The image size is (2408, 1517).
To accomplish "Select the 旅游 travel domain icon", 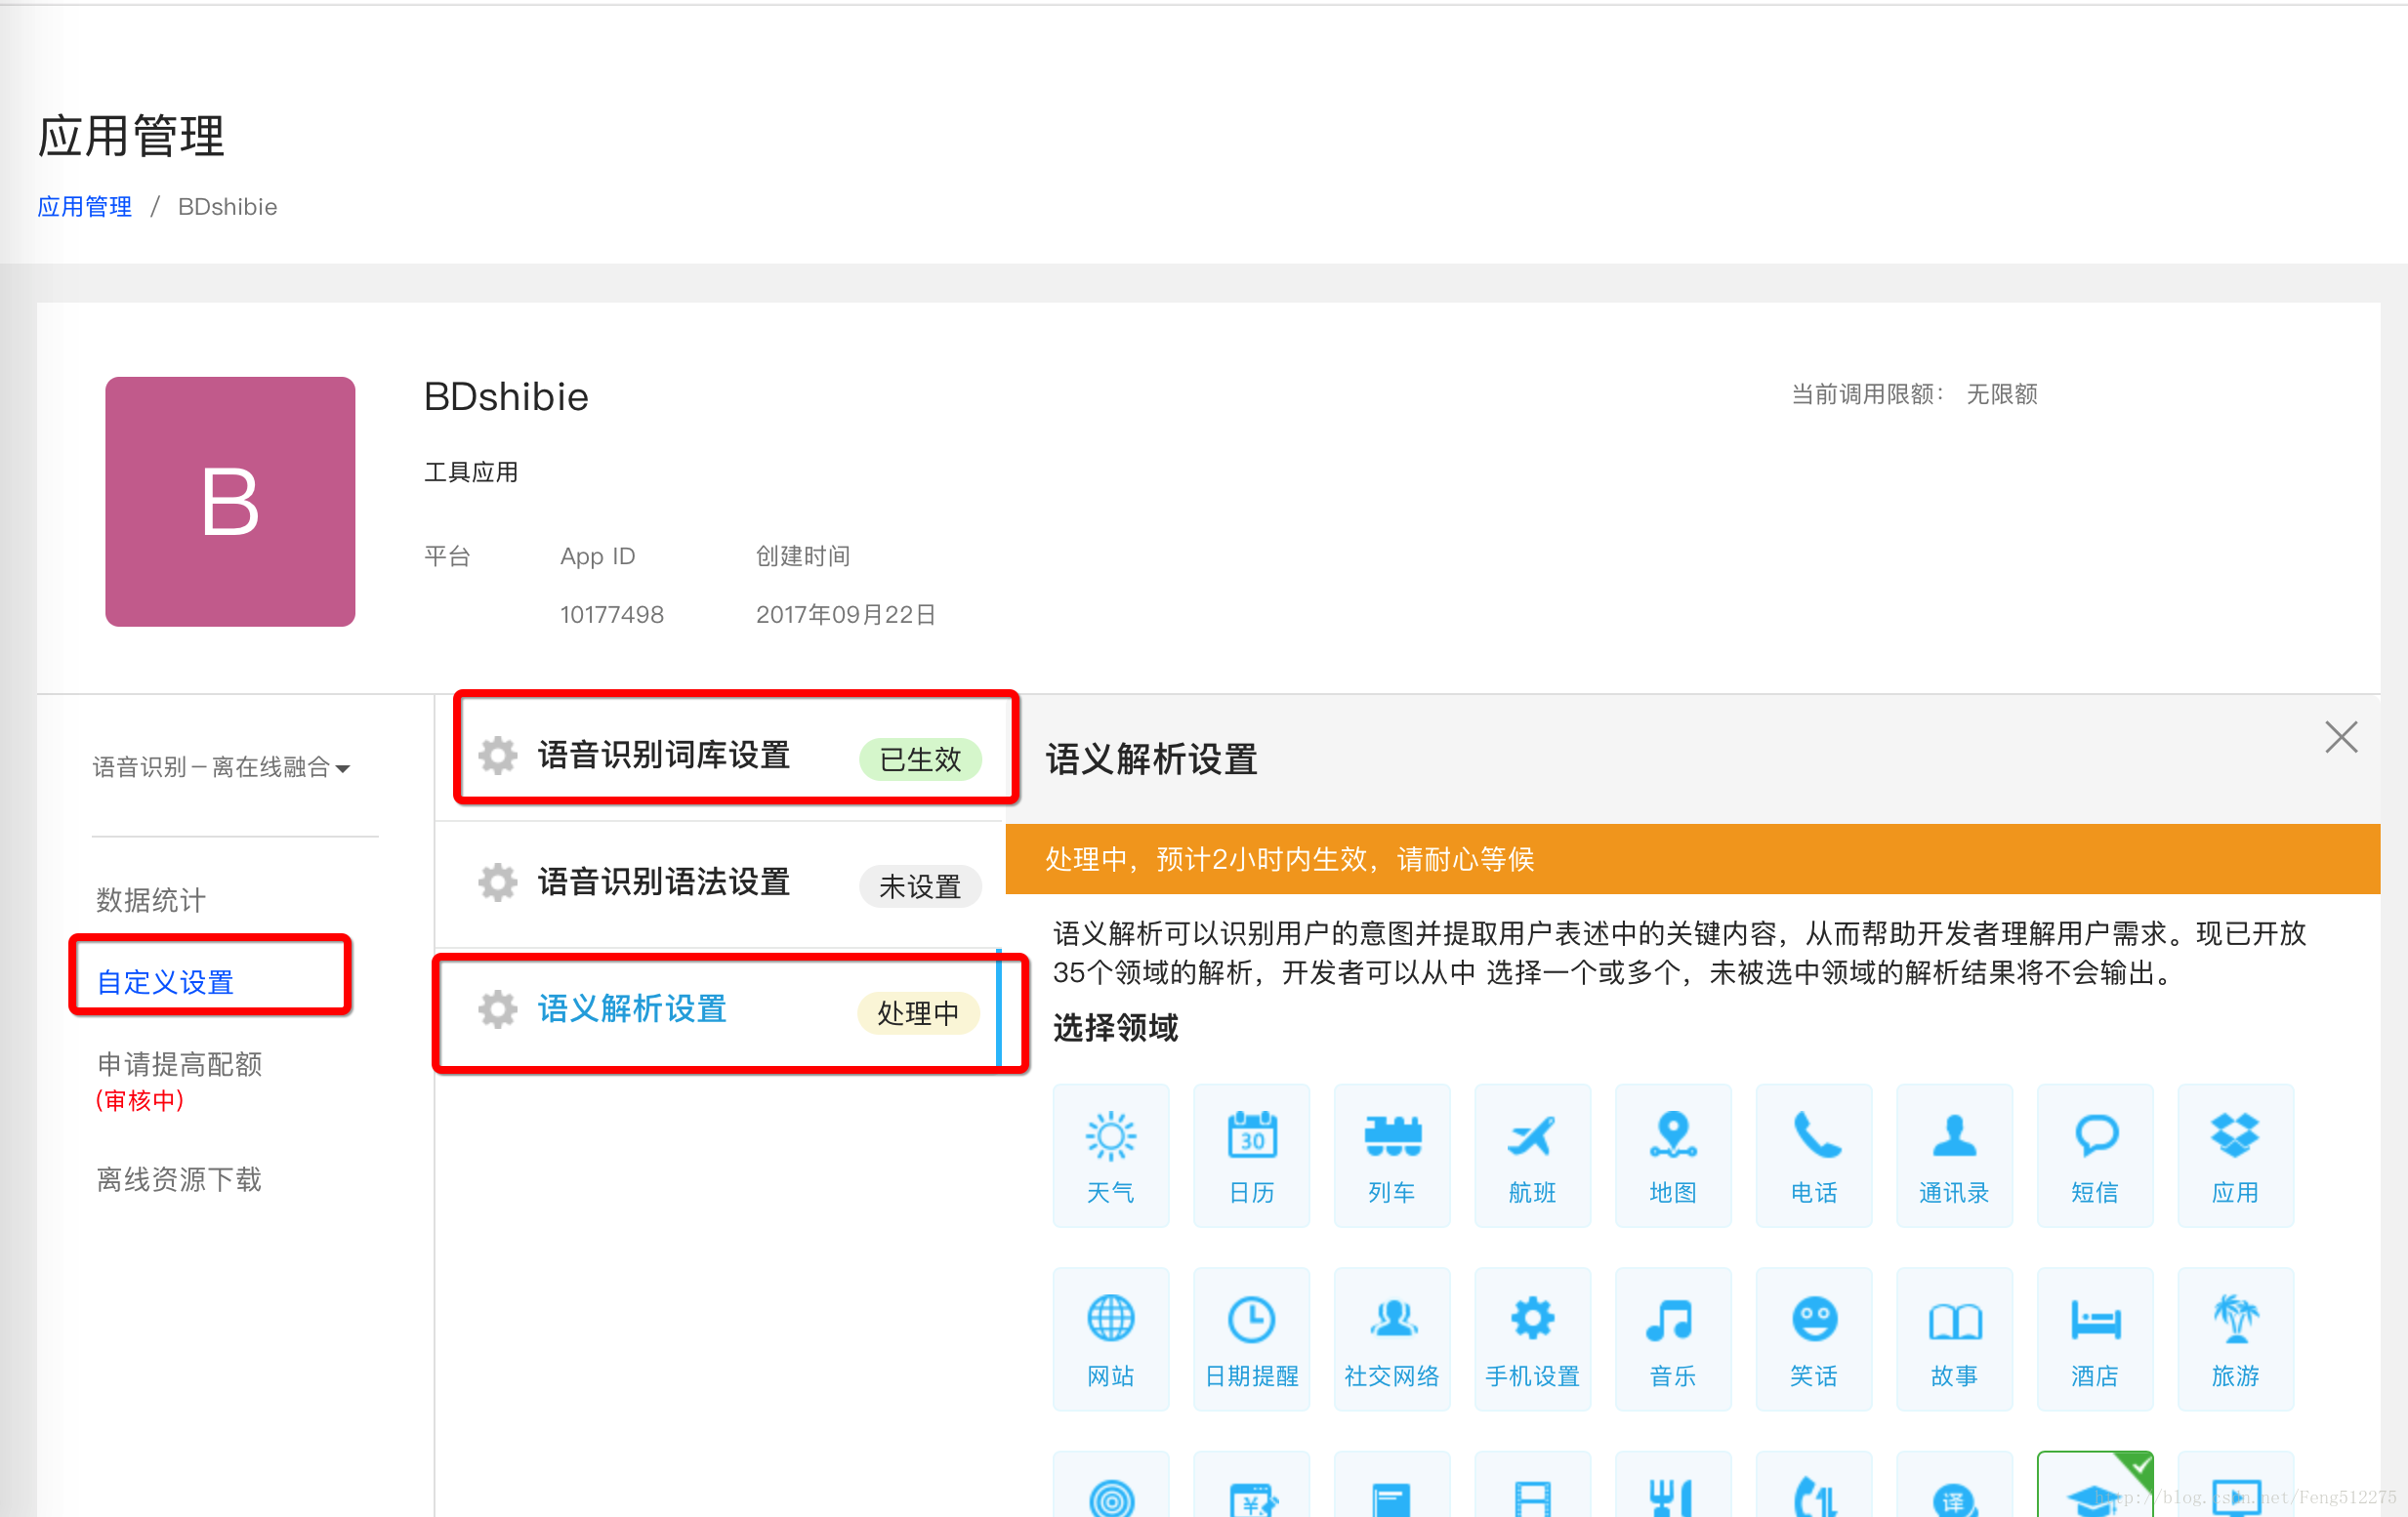I will [x=2235, y=1339].
